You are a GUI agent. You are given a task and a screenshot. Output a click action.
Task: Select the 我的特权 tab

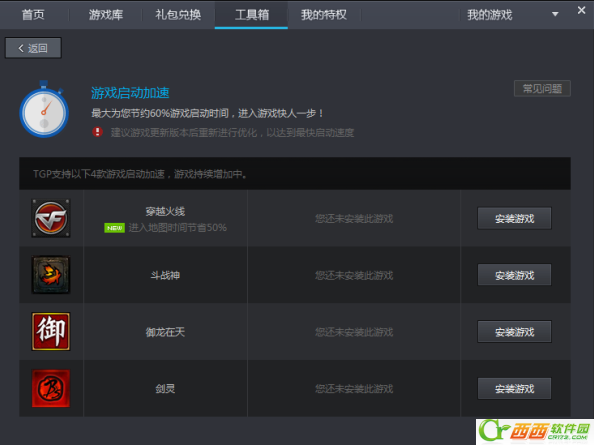pos(324,15)
